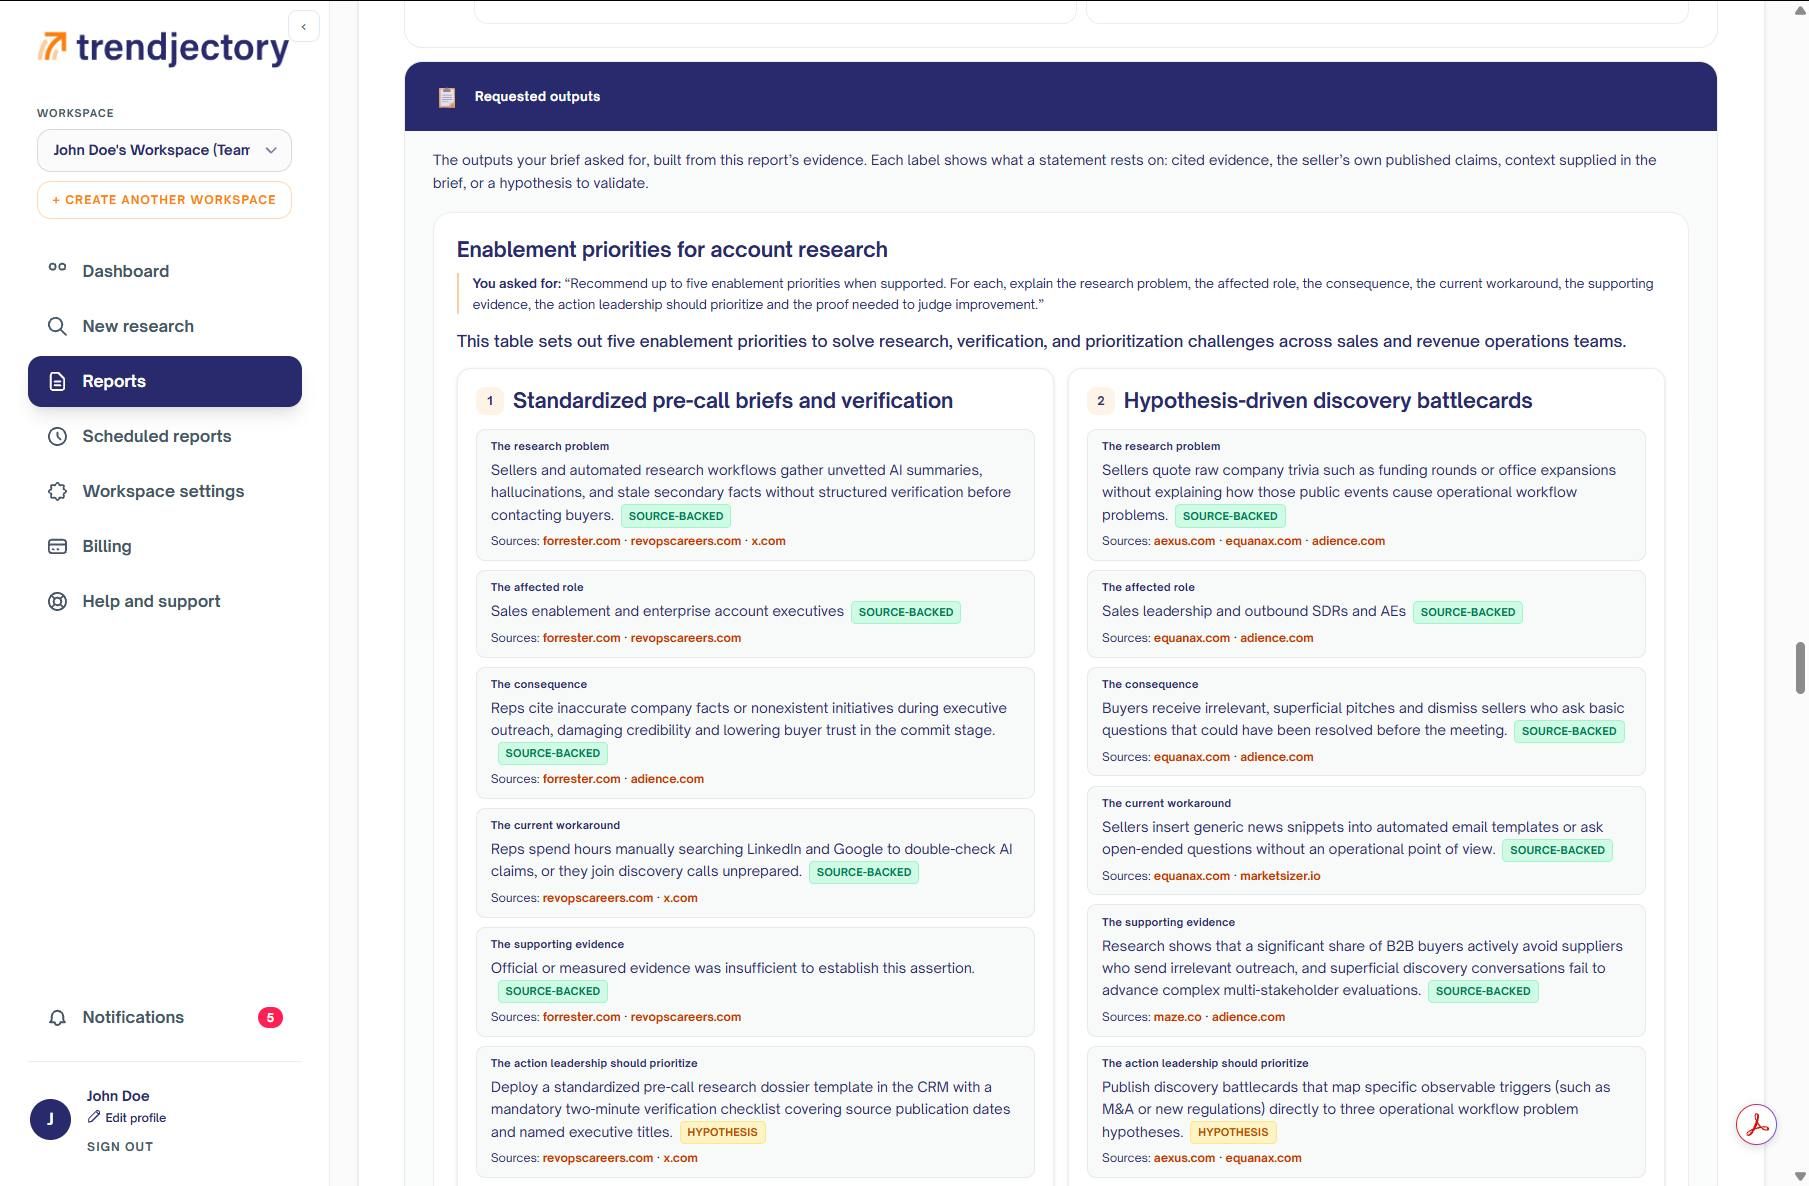Image resolution: width=1809 pixels, height=1186 pixels.
Task: Click the number 2 priority badge
Action: (1100, 401)
